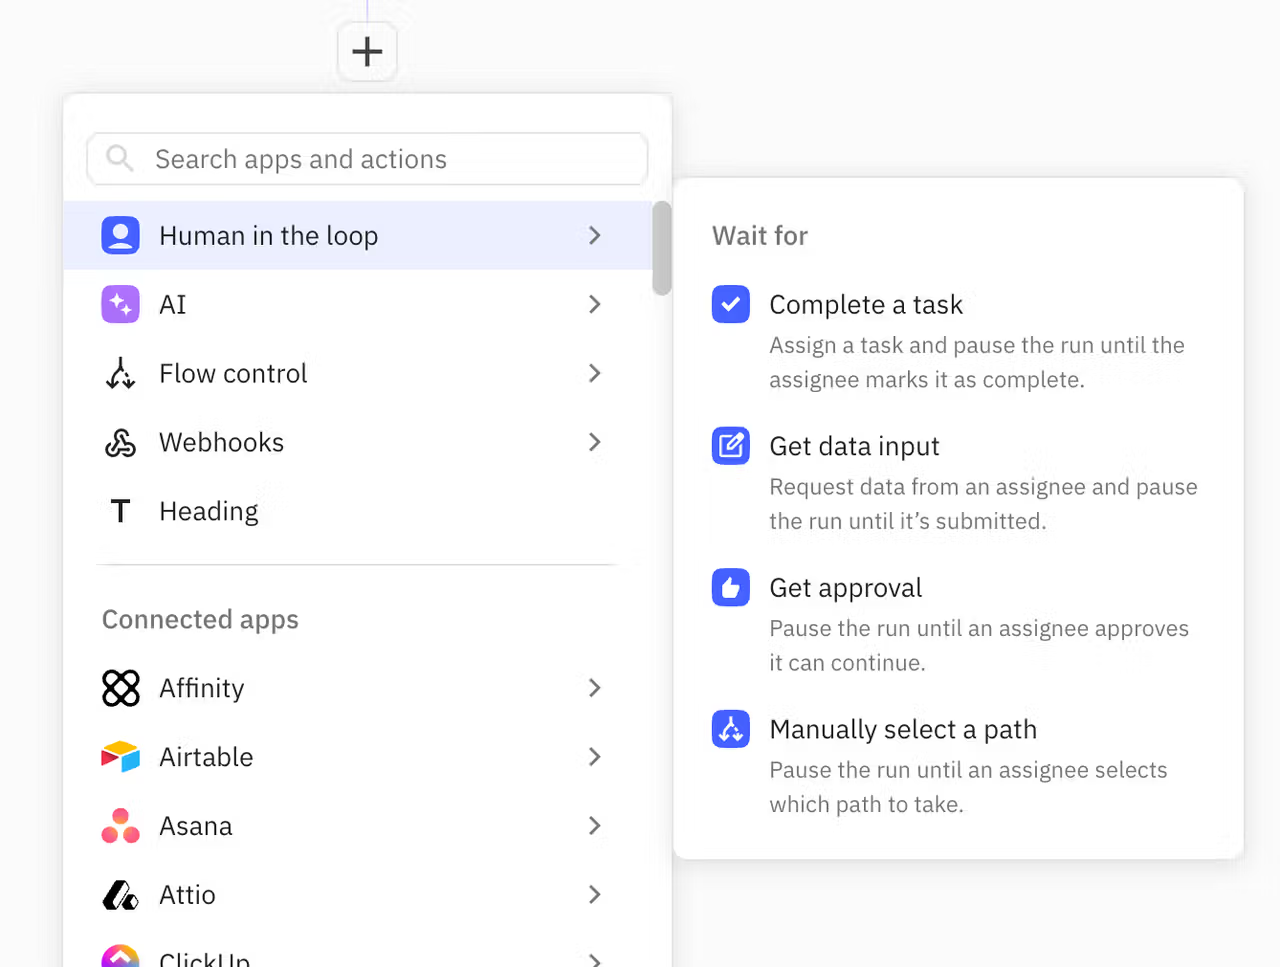The width and height of the screenshot is (1280, 967).
Task: Click the Get data input pencil icon
Action: click(x=731, y=445)
